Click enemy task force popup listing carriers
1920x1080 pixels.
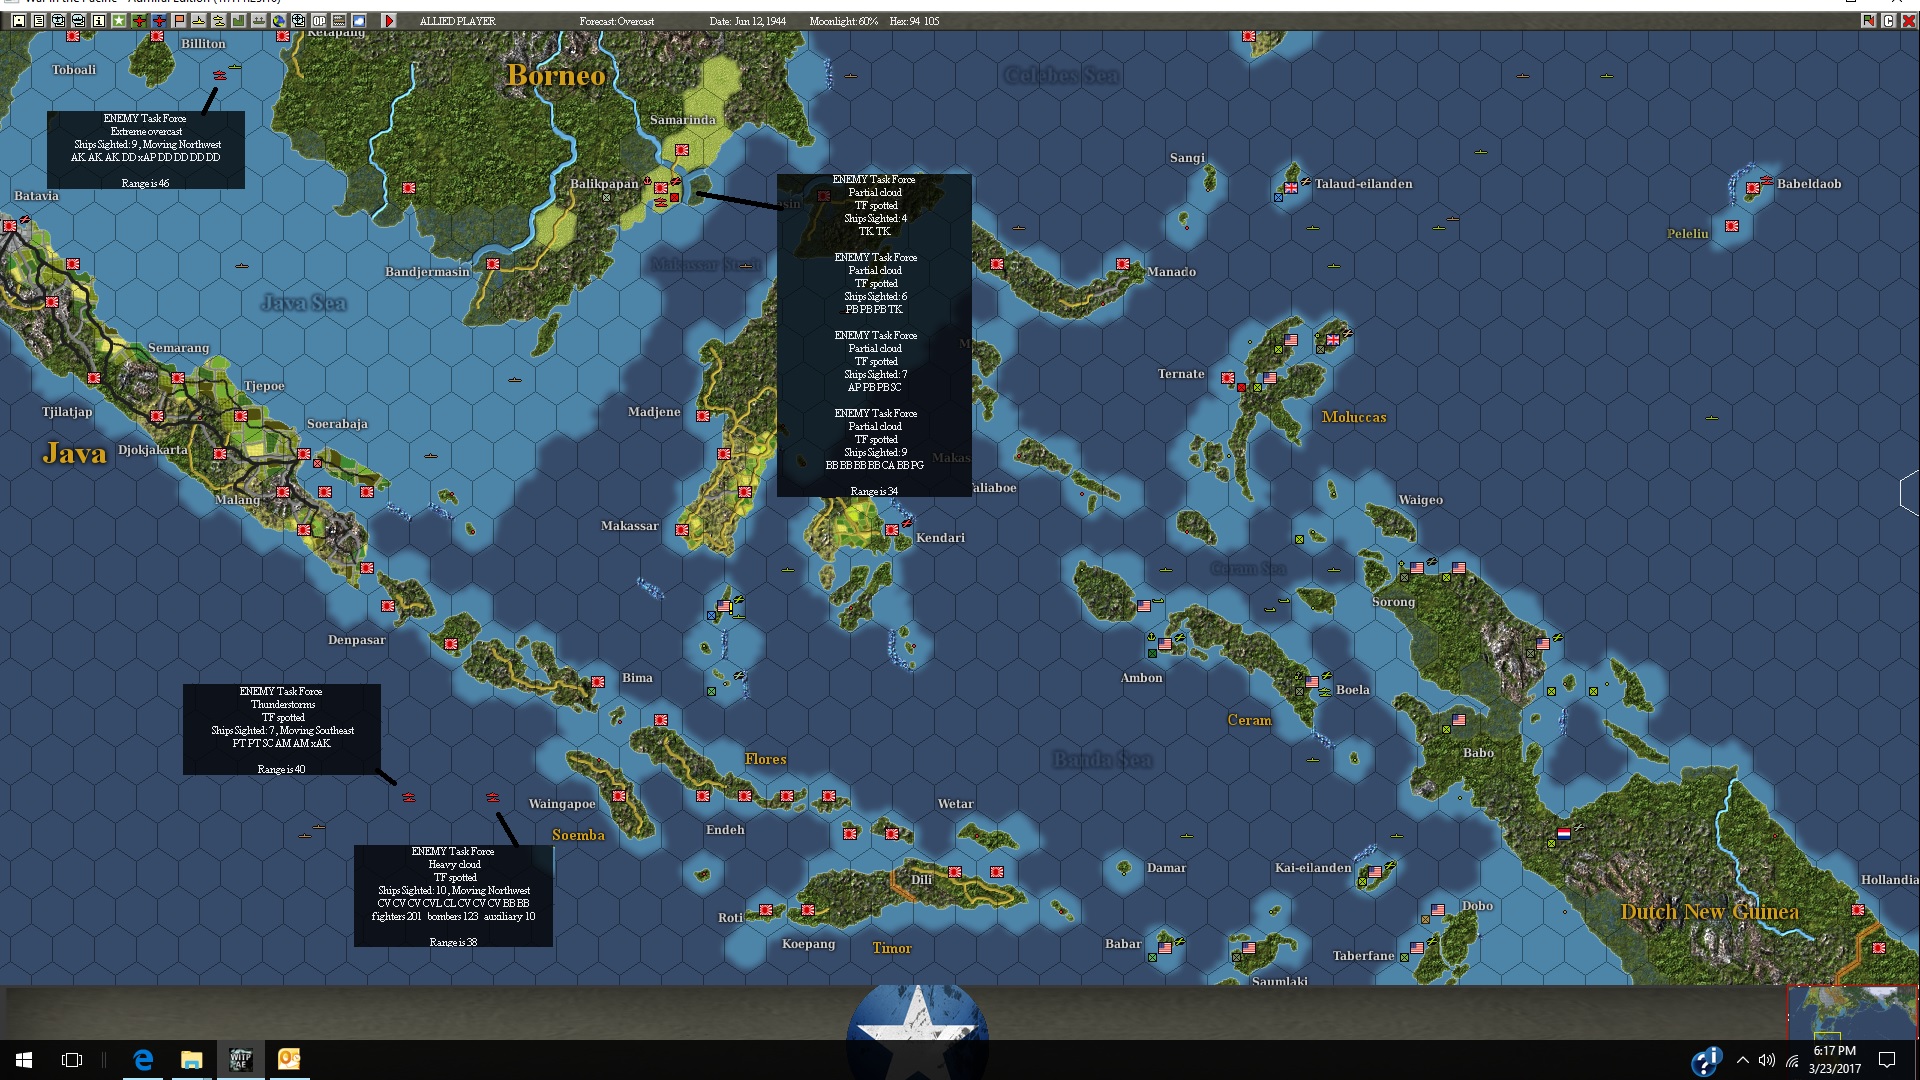(x=453, y=896)
